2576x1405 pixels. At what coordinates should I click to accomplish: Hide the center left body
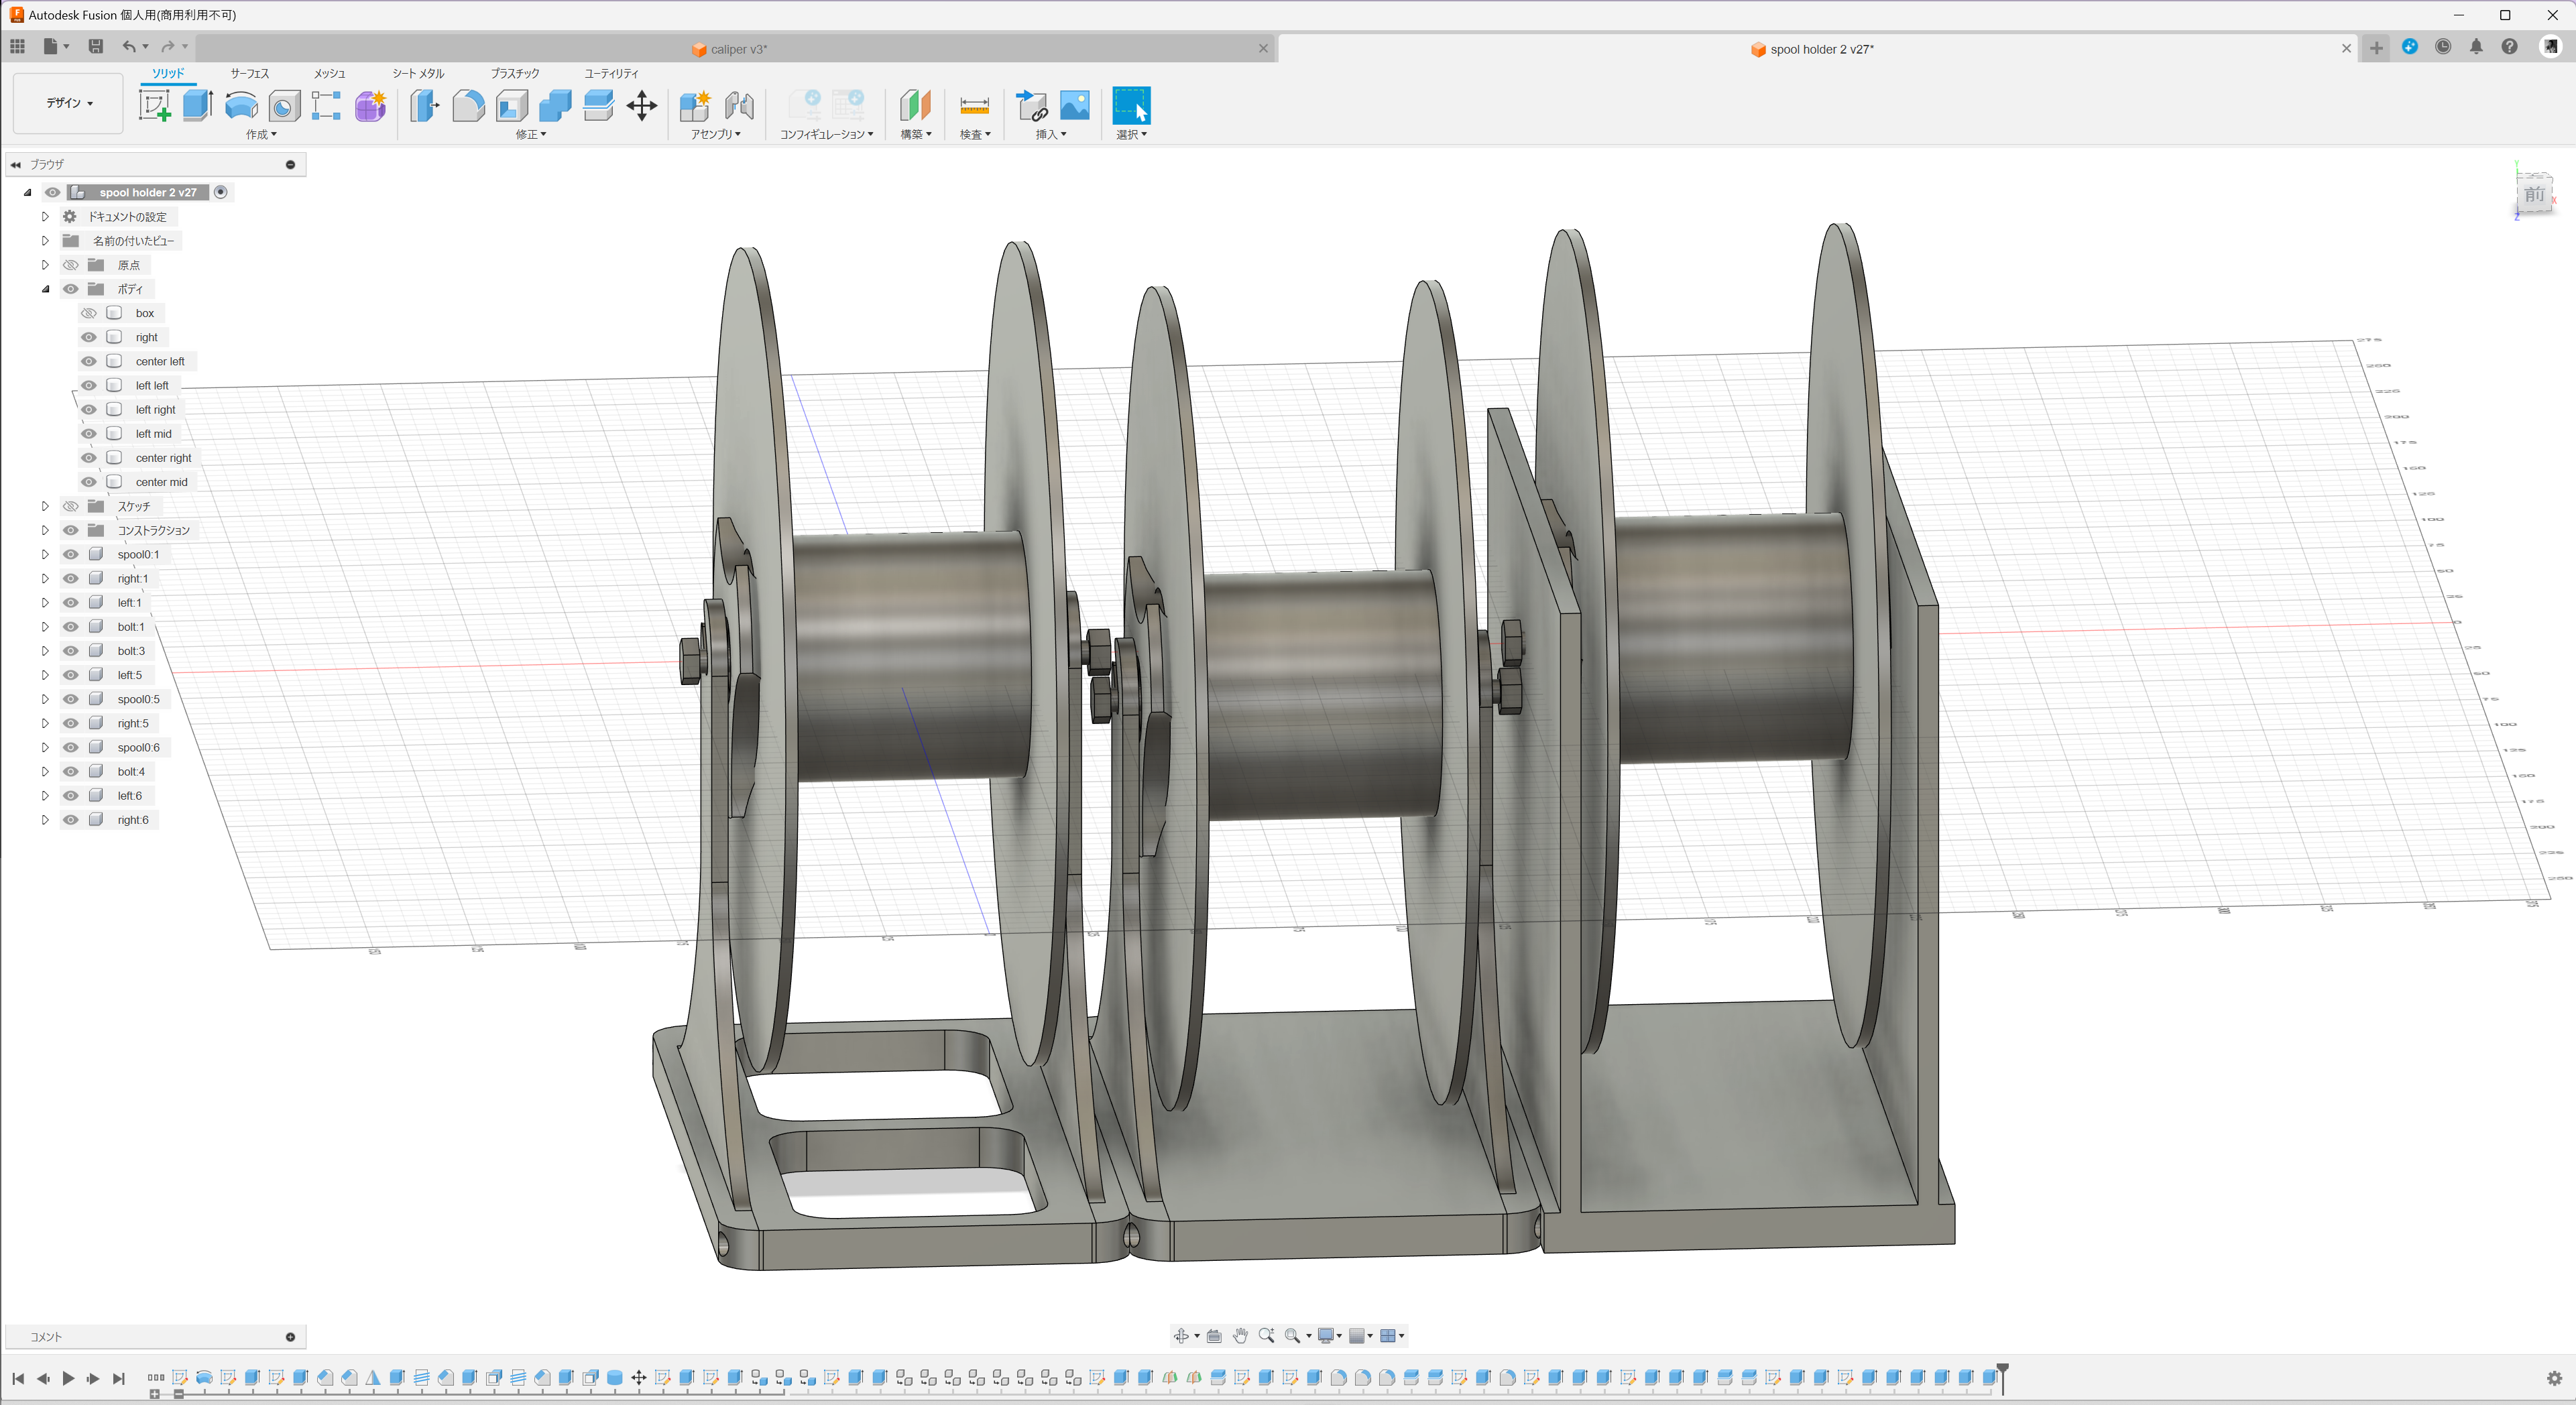tap(89, 361)
